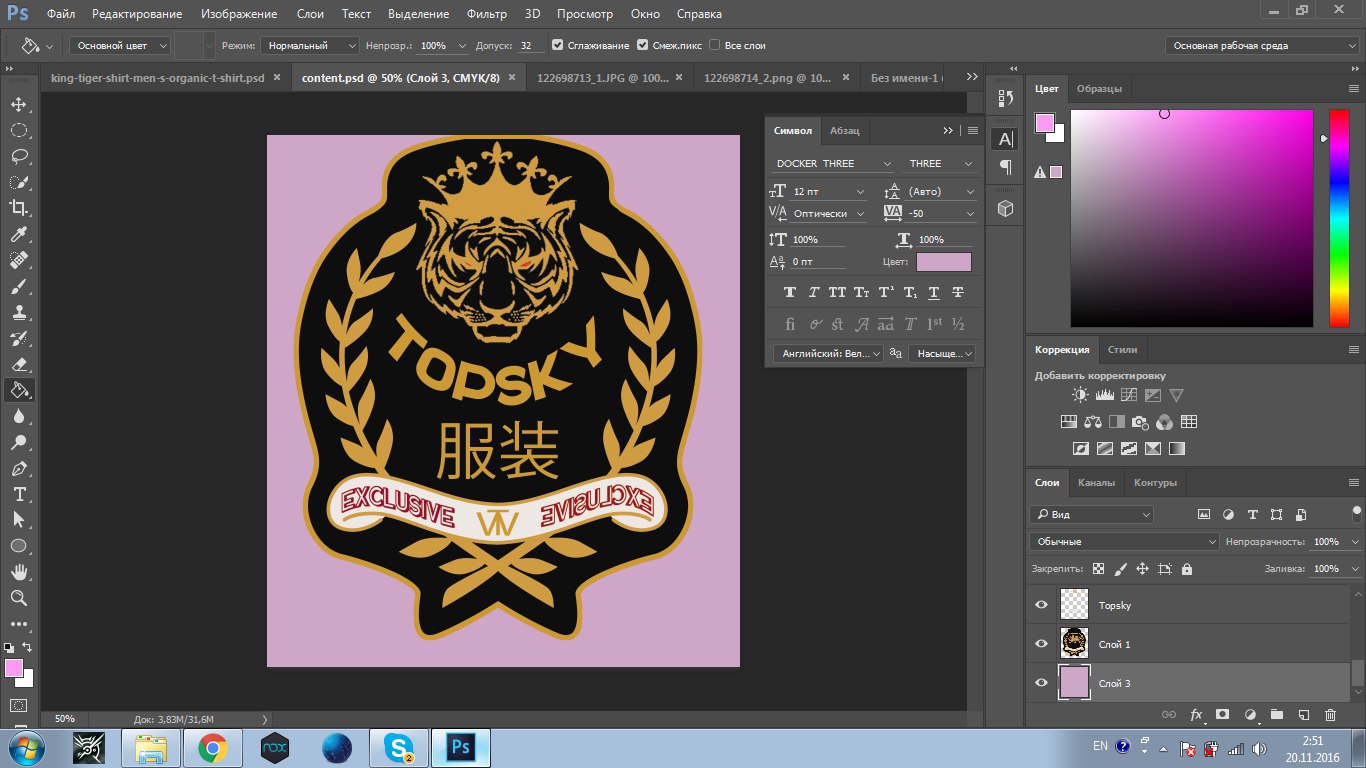Switch to the Абзац panel tab
1366x768 pixels.
tap(844, 131)
